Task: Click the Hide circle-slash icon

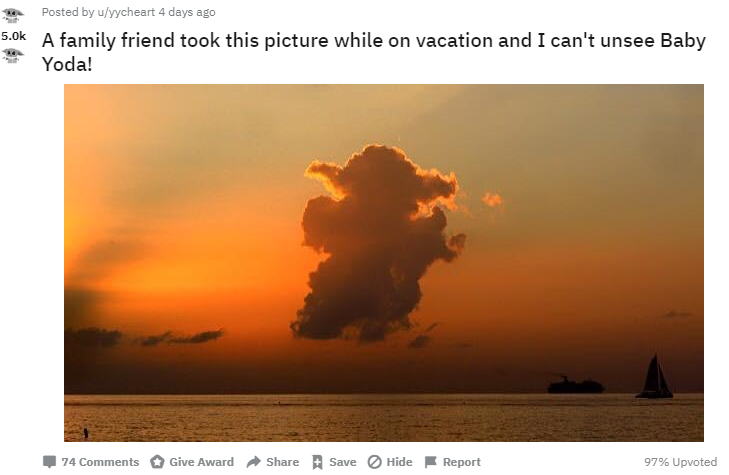Action: tap(374, 462)
